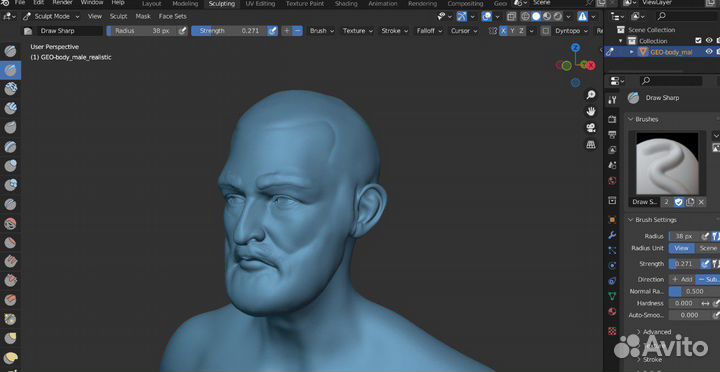The height and width of the screenshot is (372, 720).
Task: Open the Edit menu
Action: [x=39, y=3]
